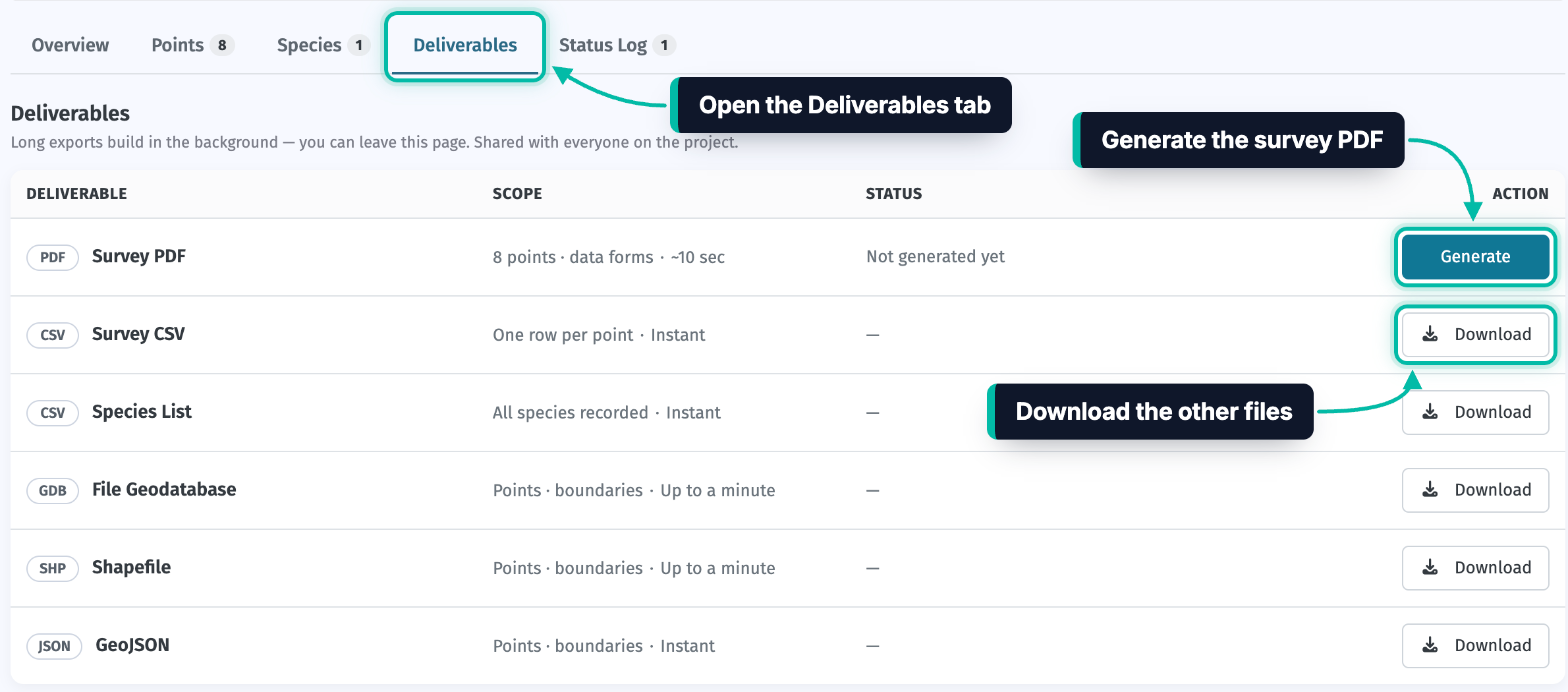Click the CSV badge beside Species List

pos(52,413)
